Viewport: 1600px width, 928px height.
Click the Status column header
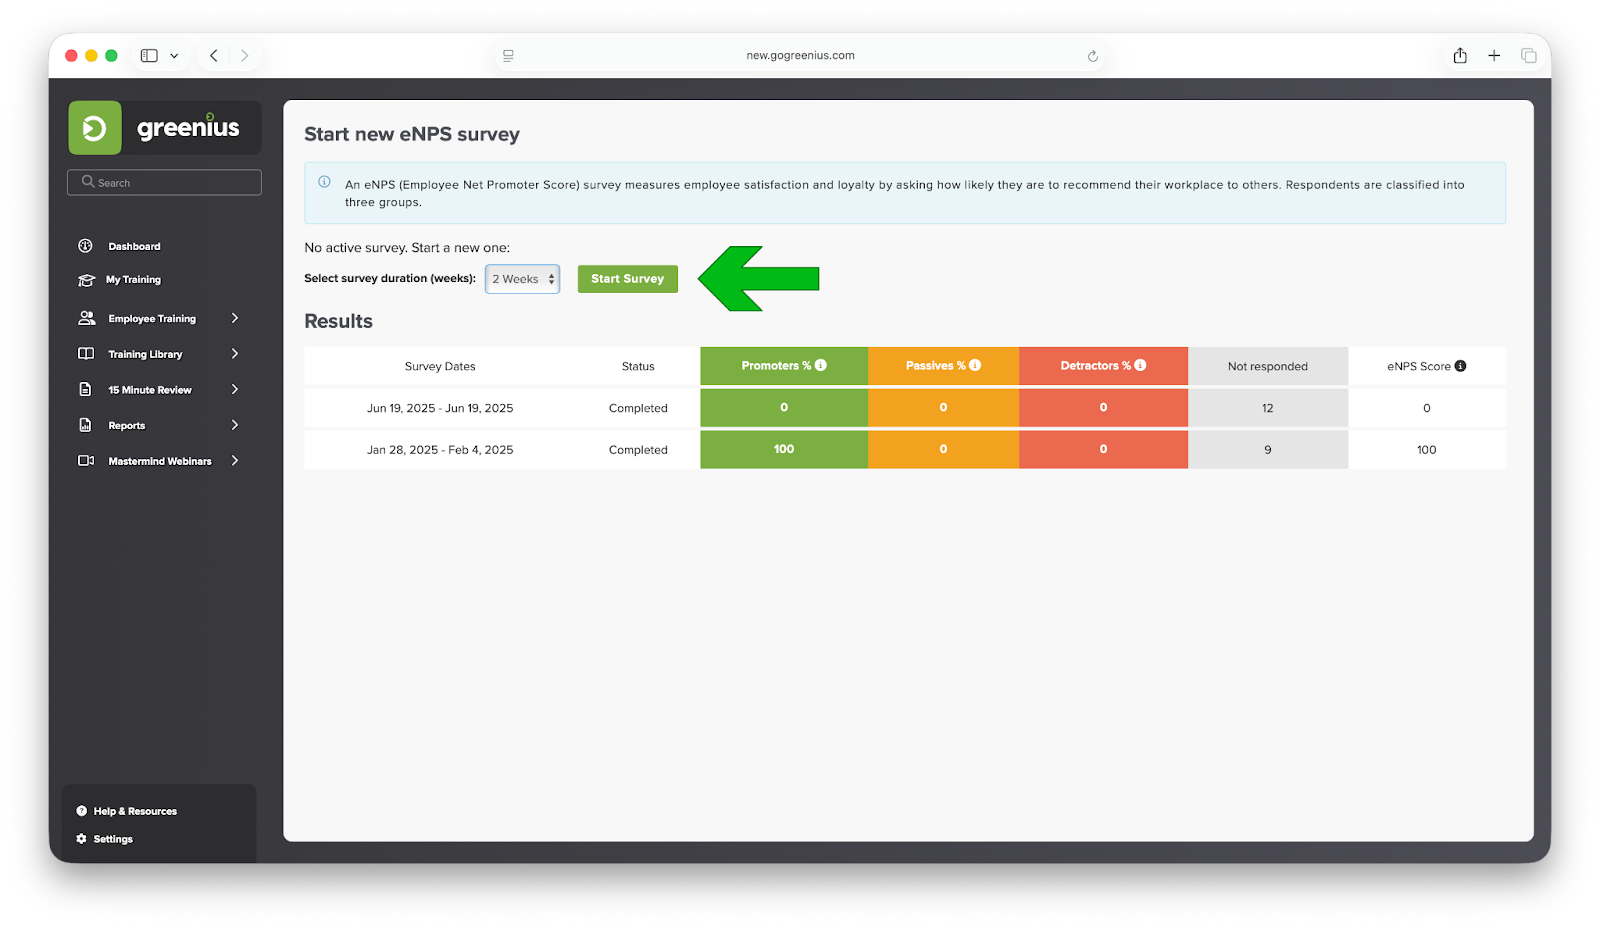638,366
